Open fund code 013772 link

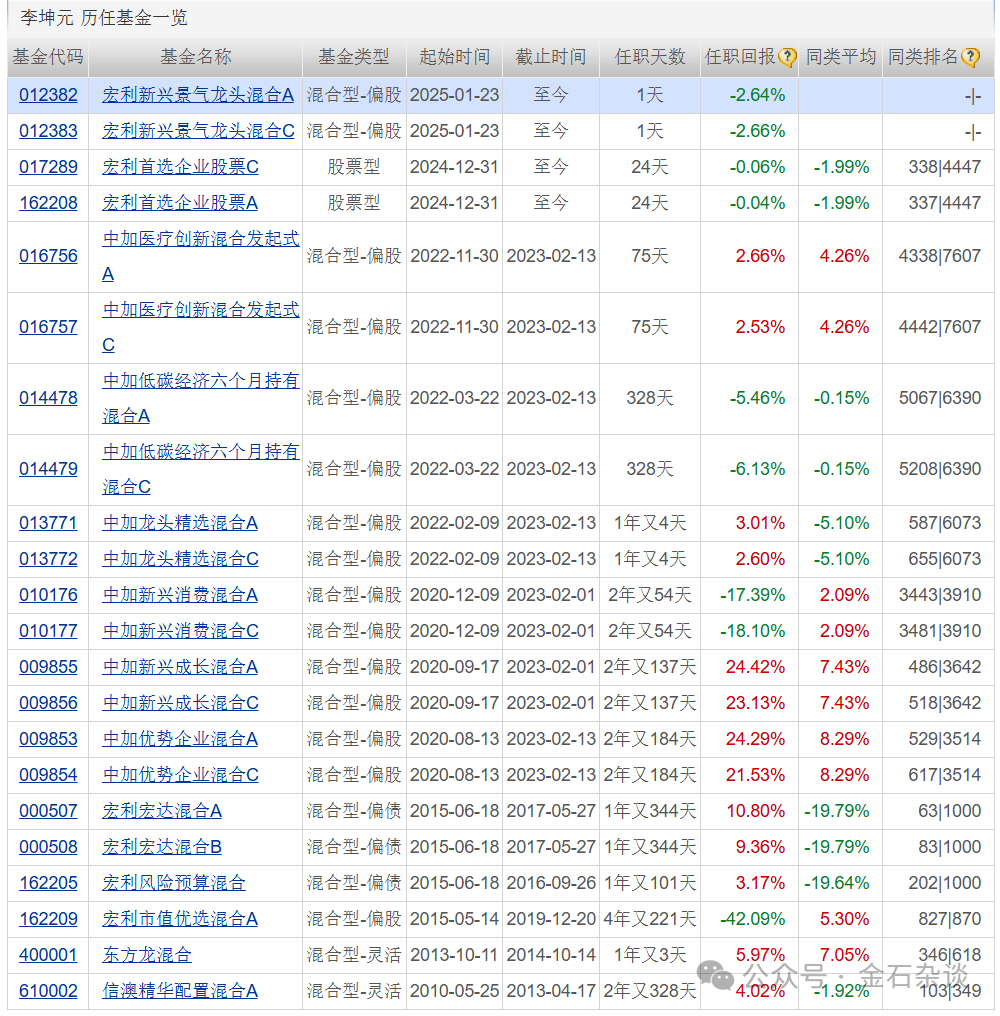coord(49,559)
